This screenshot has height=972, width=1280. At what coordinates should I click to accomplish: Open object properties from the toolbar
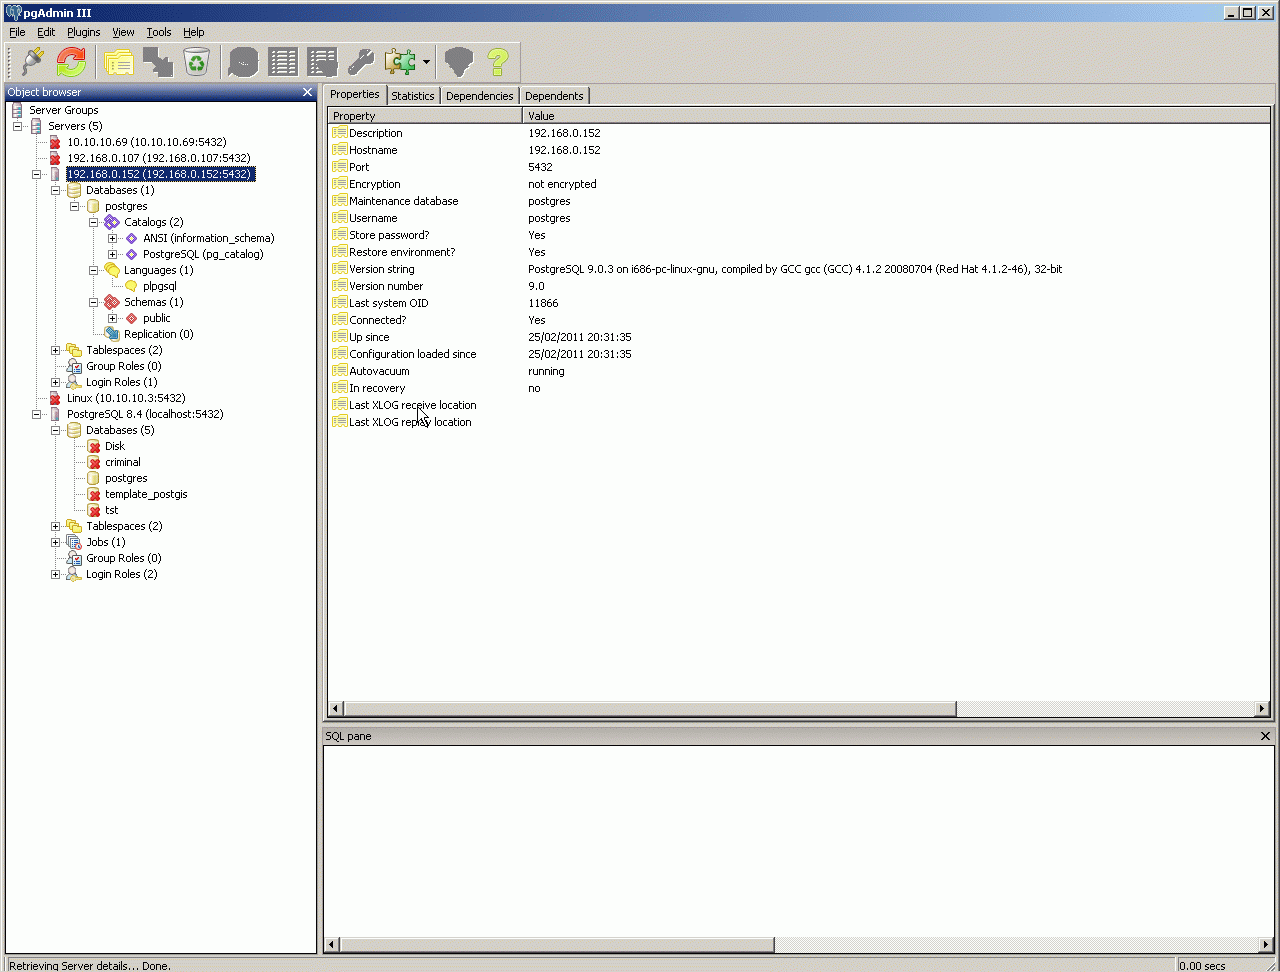(x=119, y=62)
